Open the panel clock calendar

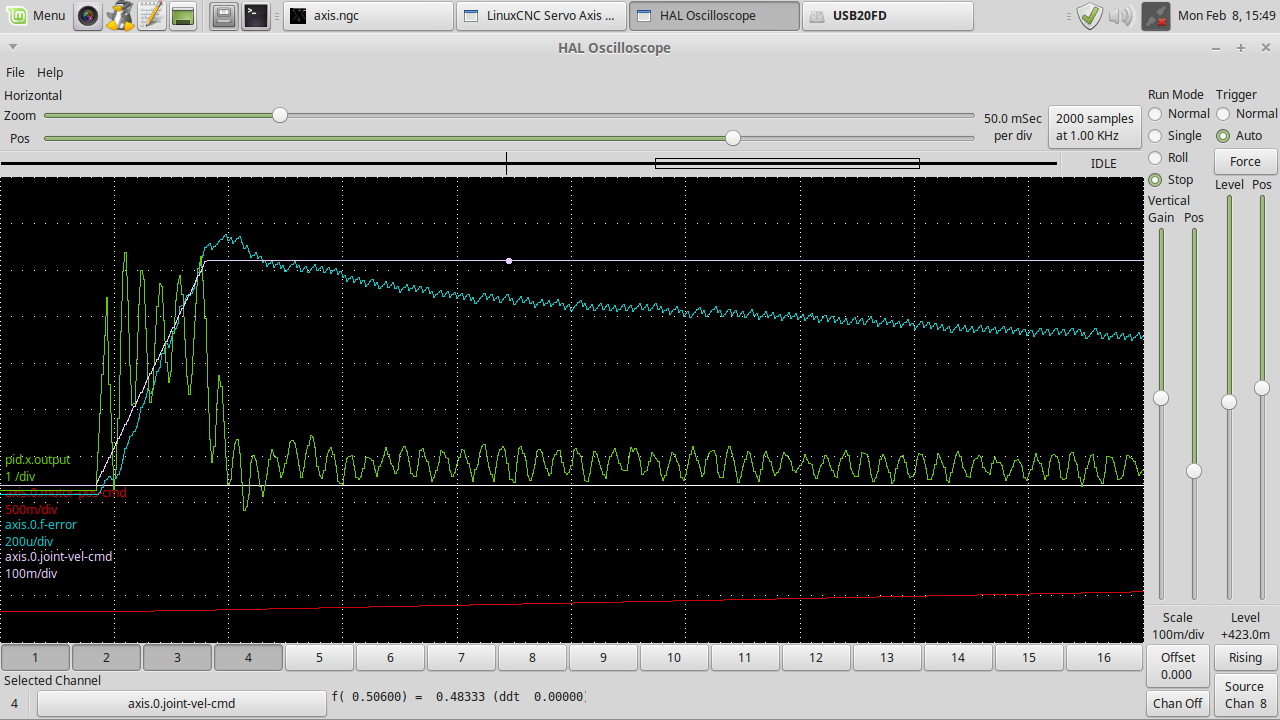point(1225,15)
